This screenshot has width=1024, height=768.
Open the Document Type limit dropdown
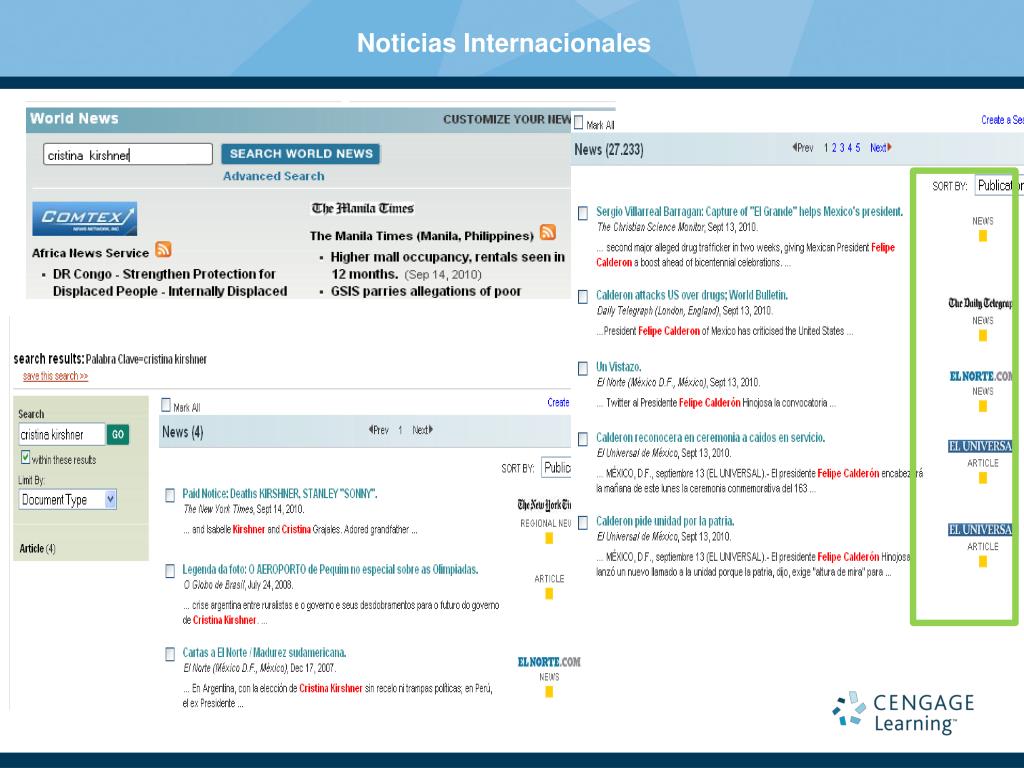68,500
